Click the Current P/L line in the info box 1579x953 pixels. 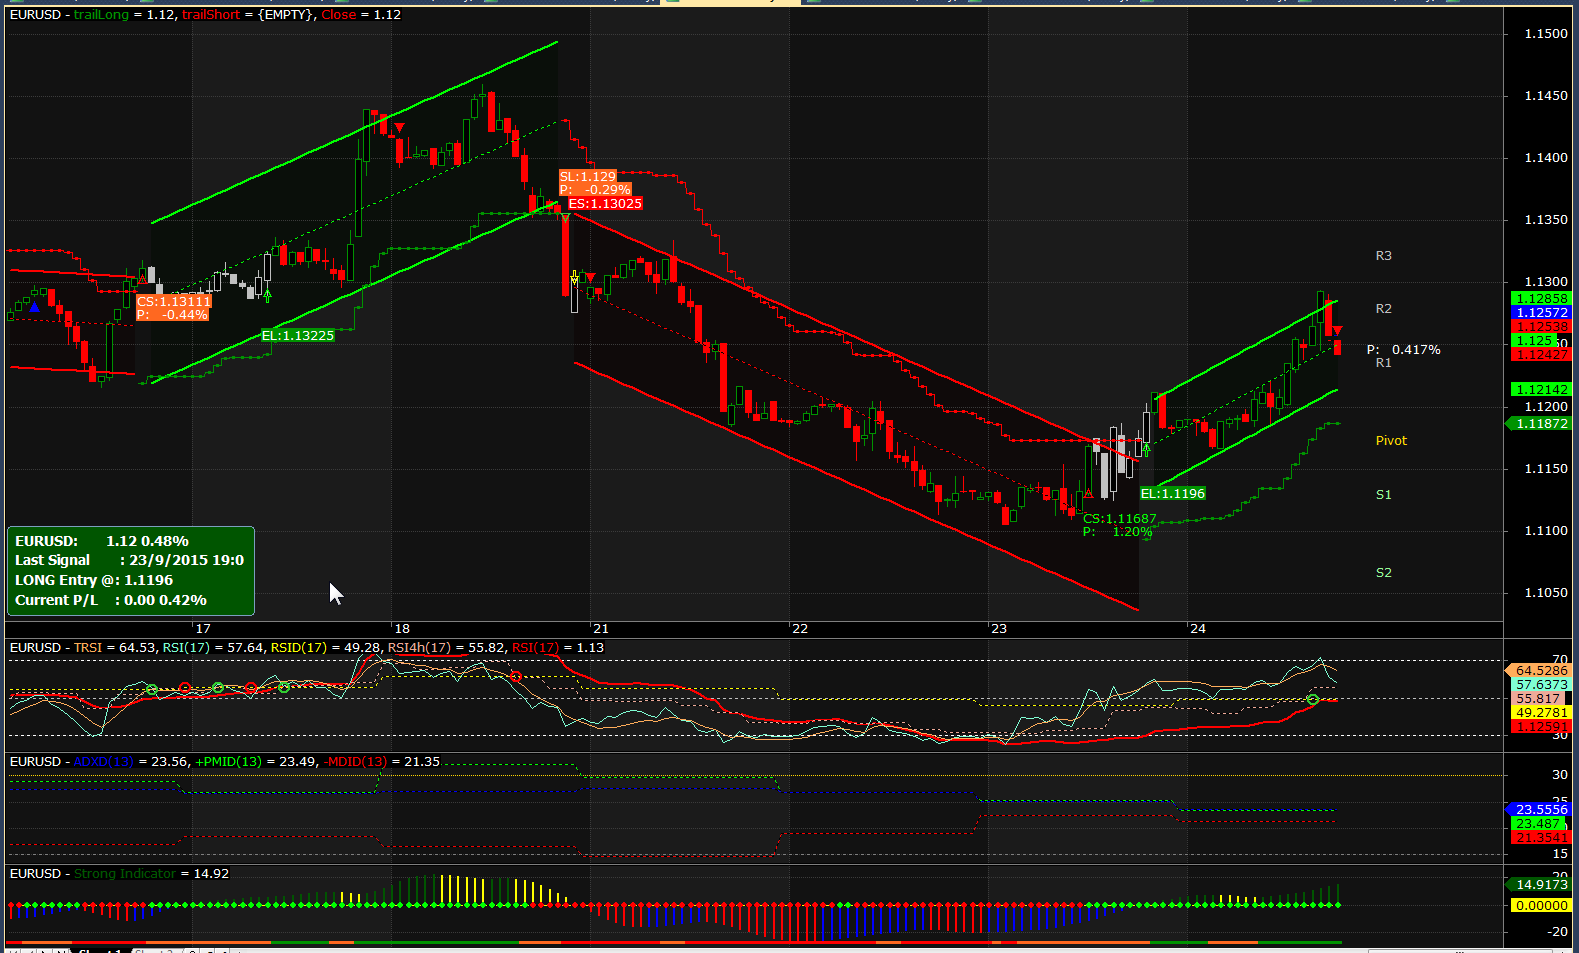pyautogui.click(x=111, y=600)
